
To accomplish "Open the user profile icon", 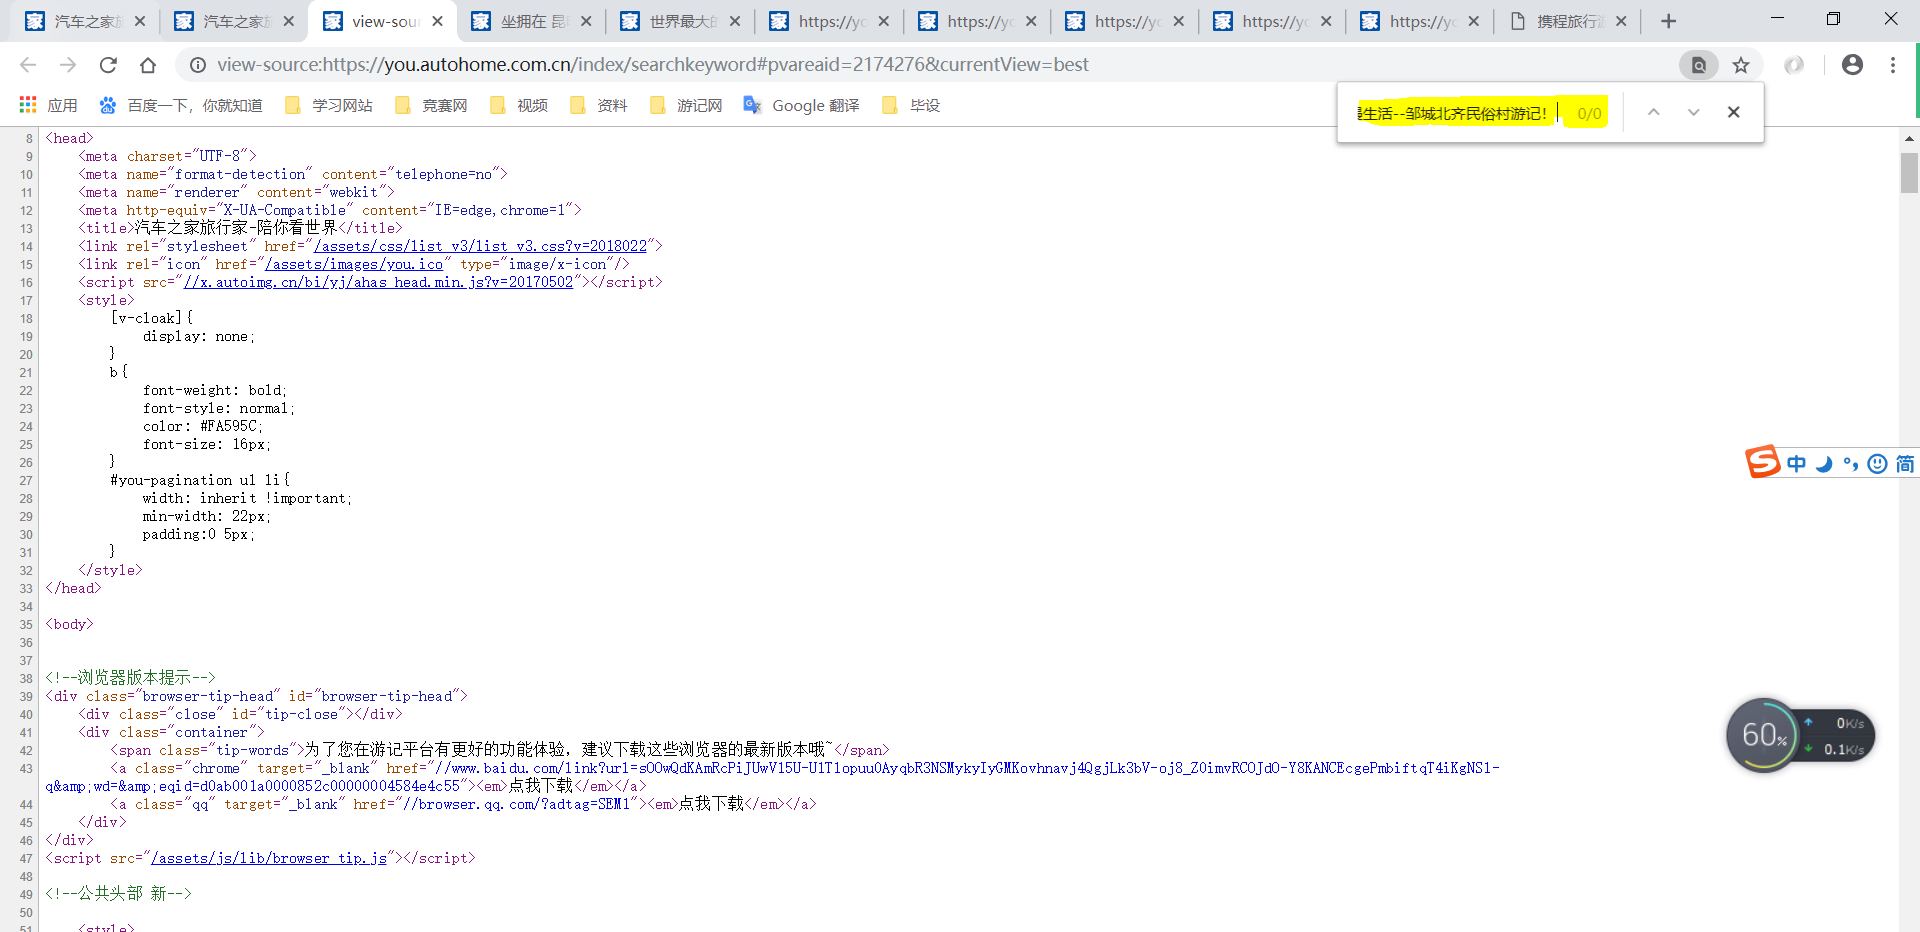I will point(1852,65).
